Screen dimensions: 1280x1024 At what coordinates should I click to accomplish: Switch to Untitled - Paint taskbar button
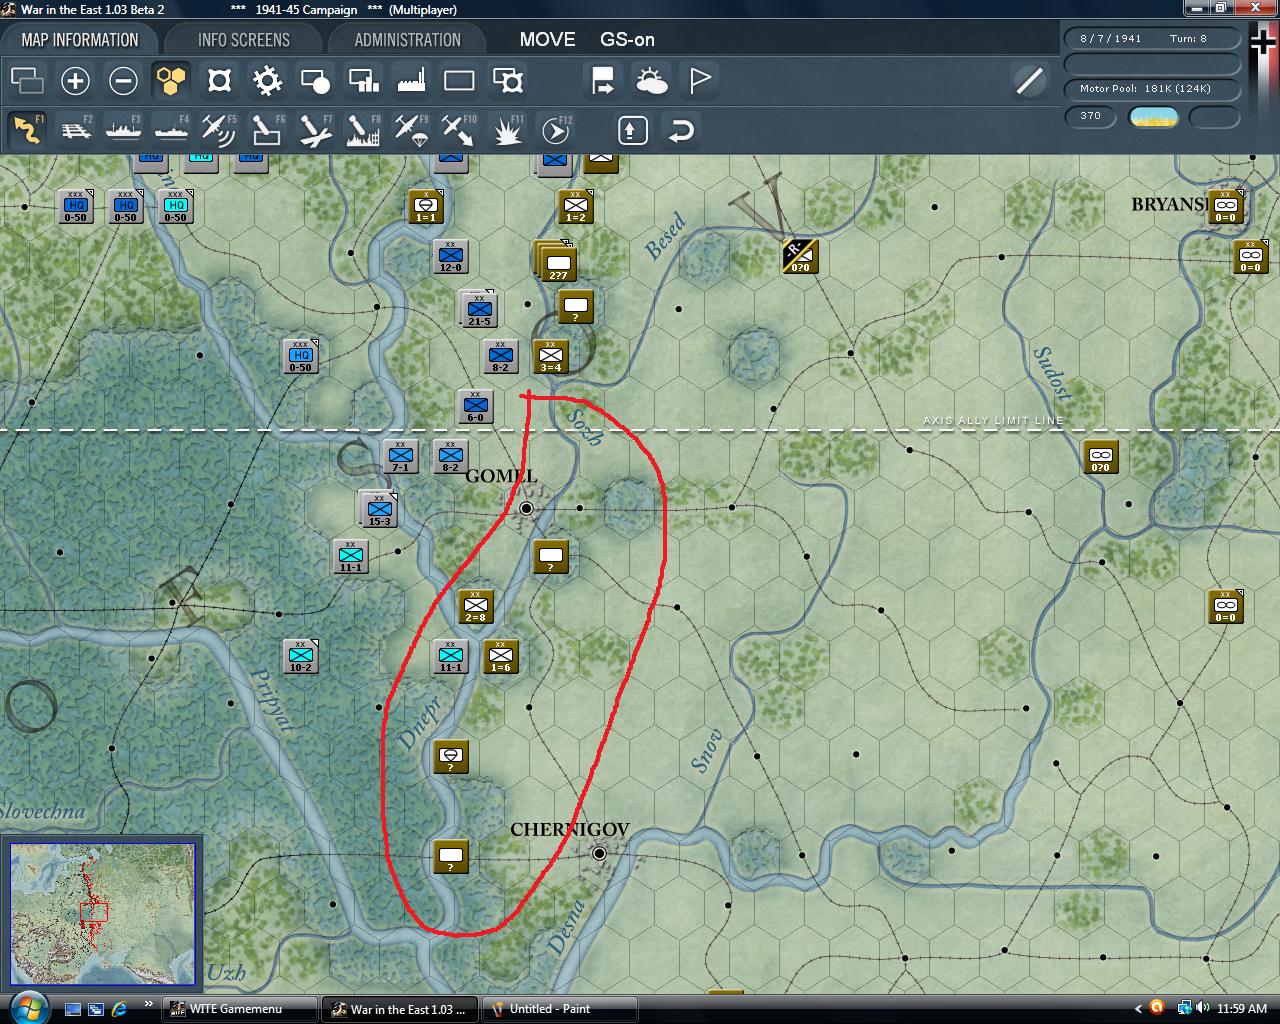(560, 1009)
